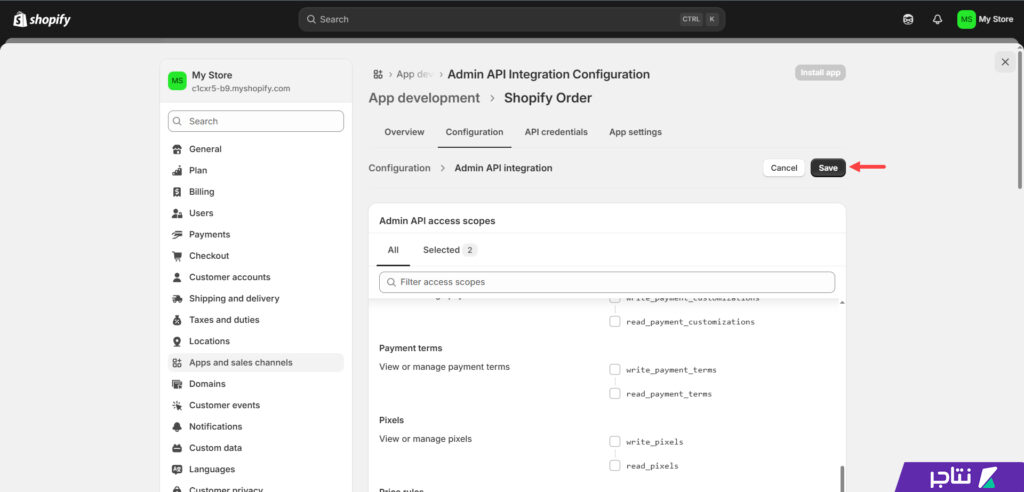The image size is (1024, 492).
Task: Check read_payment_terms scope
Action: point(615,393)
